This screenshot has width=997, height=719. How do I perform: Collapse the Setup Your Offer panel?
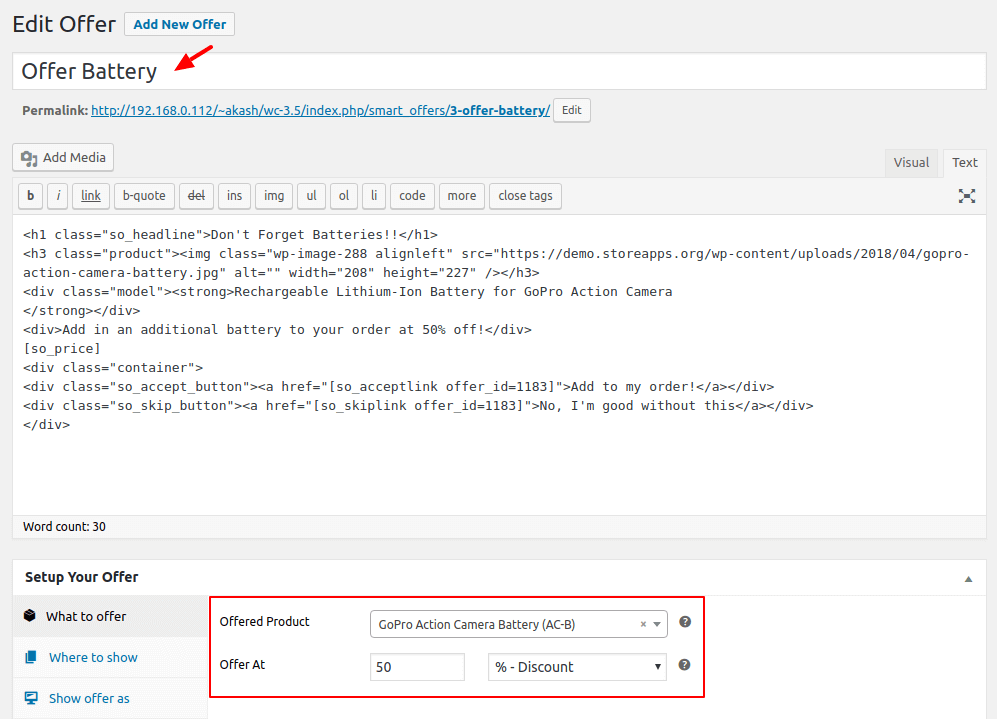pyautogui.click(x=968, y=579)
